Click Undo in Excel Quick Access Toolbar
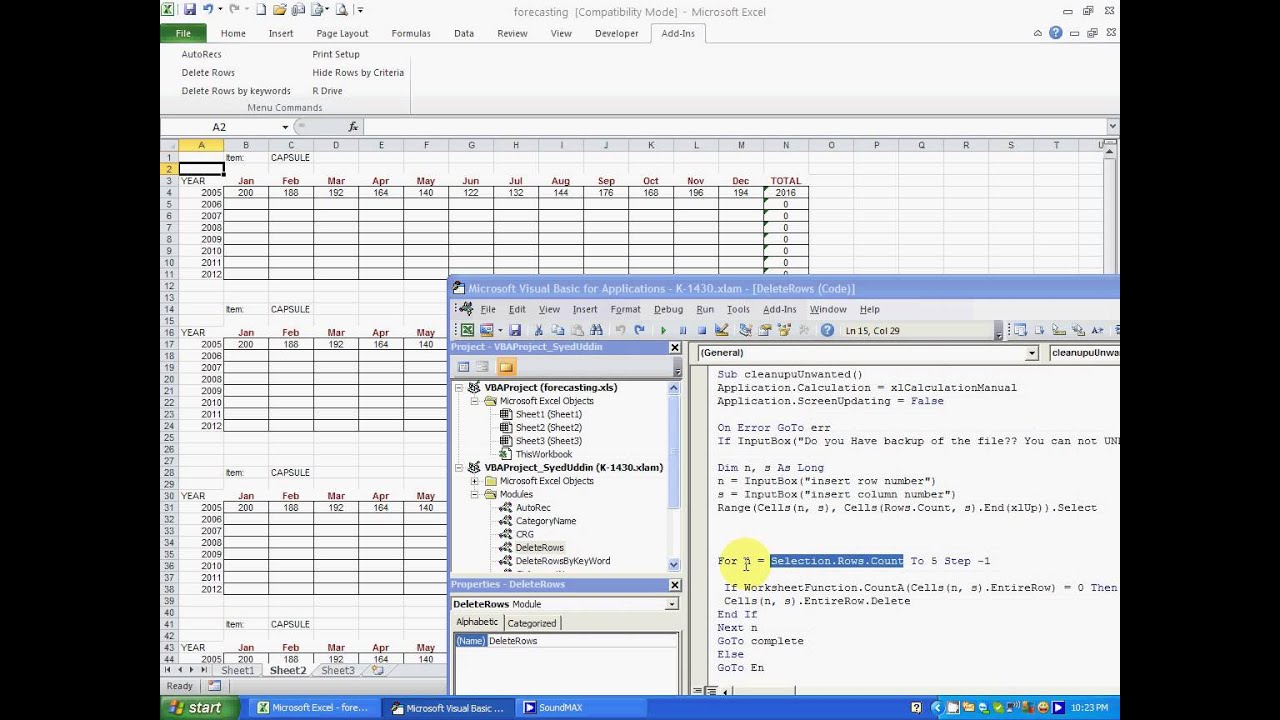Screen dimensions: 1280x720 pos(208,10)
